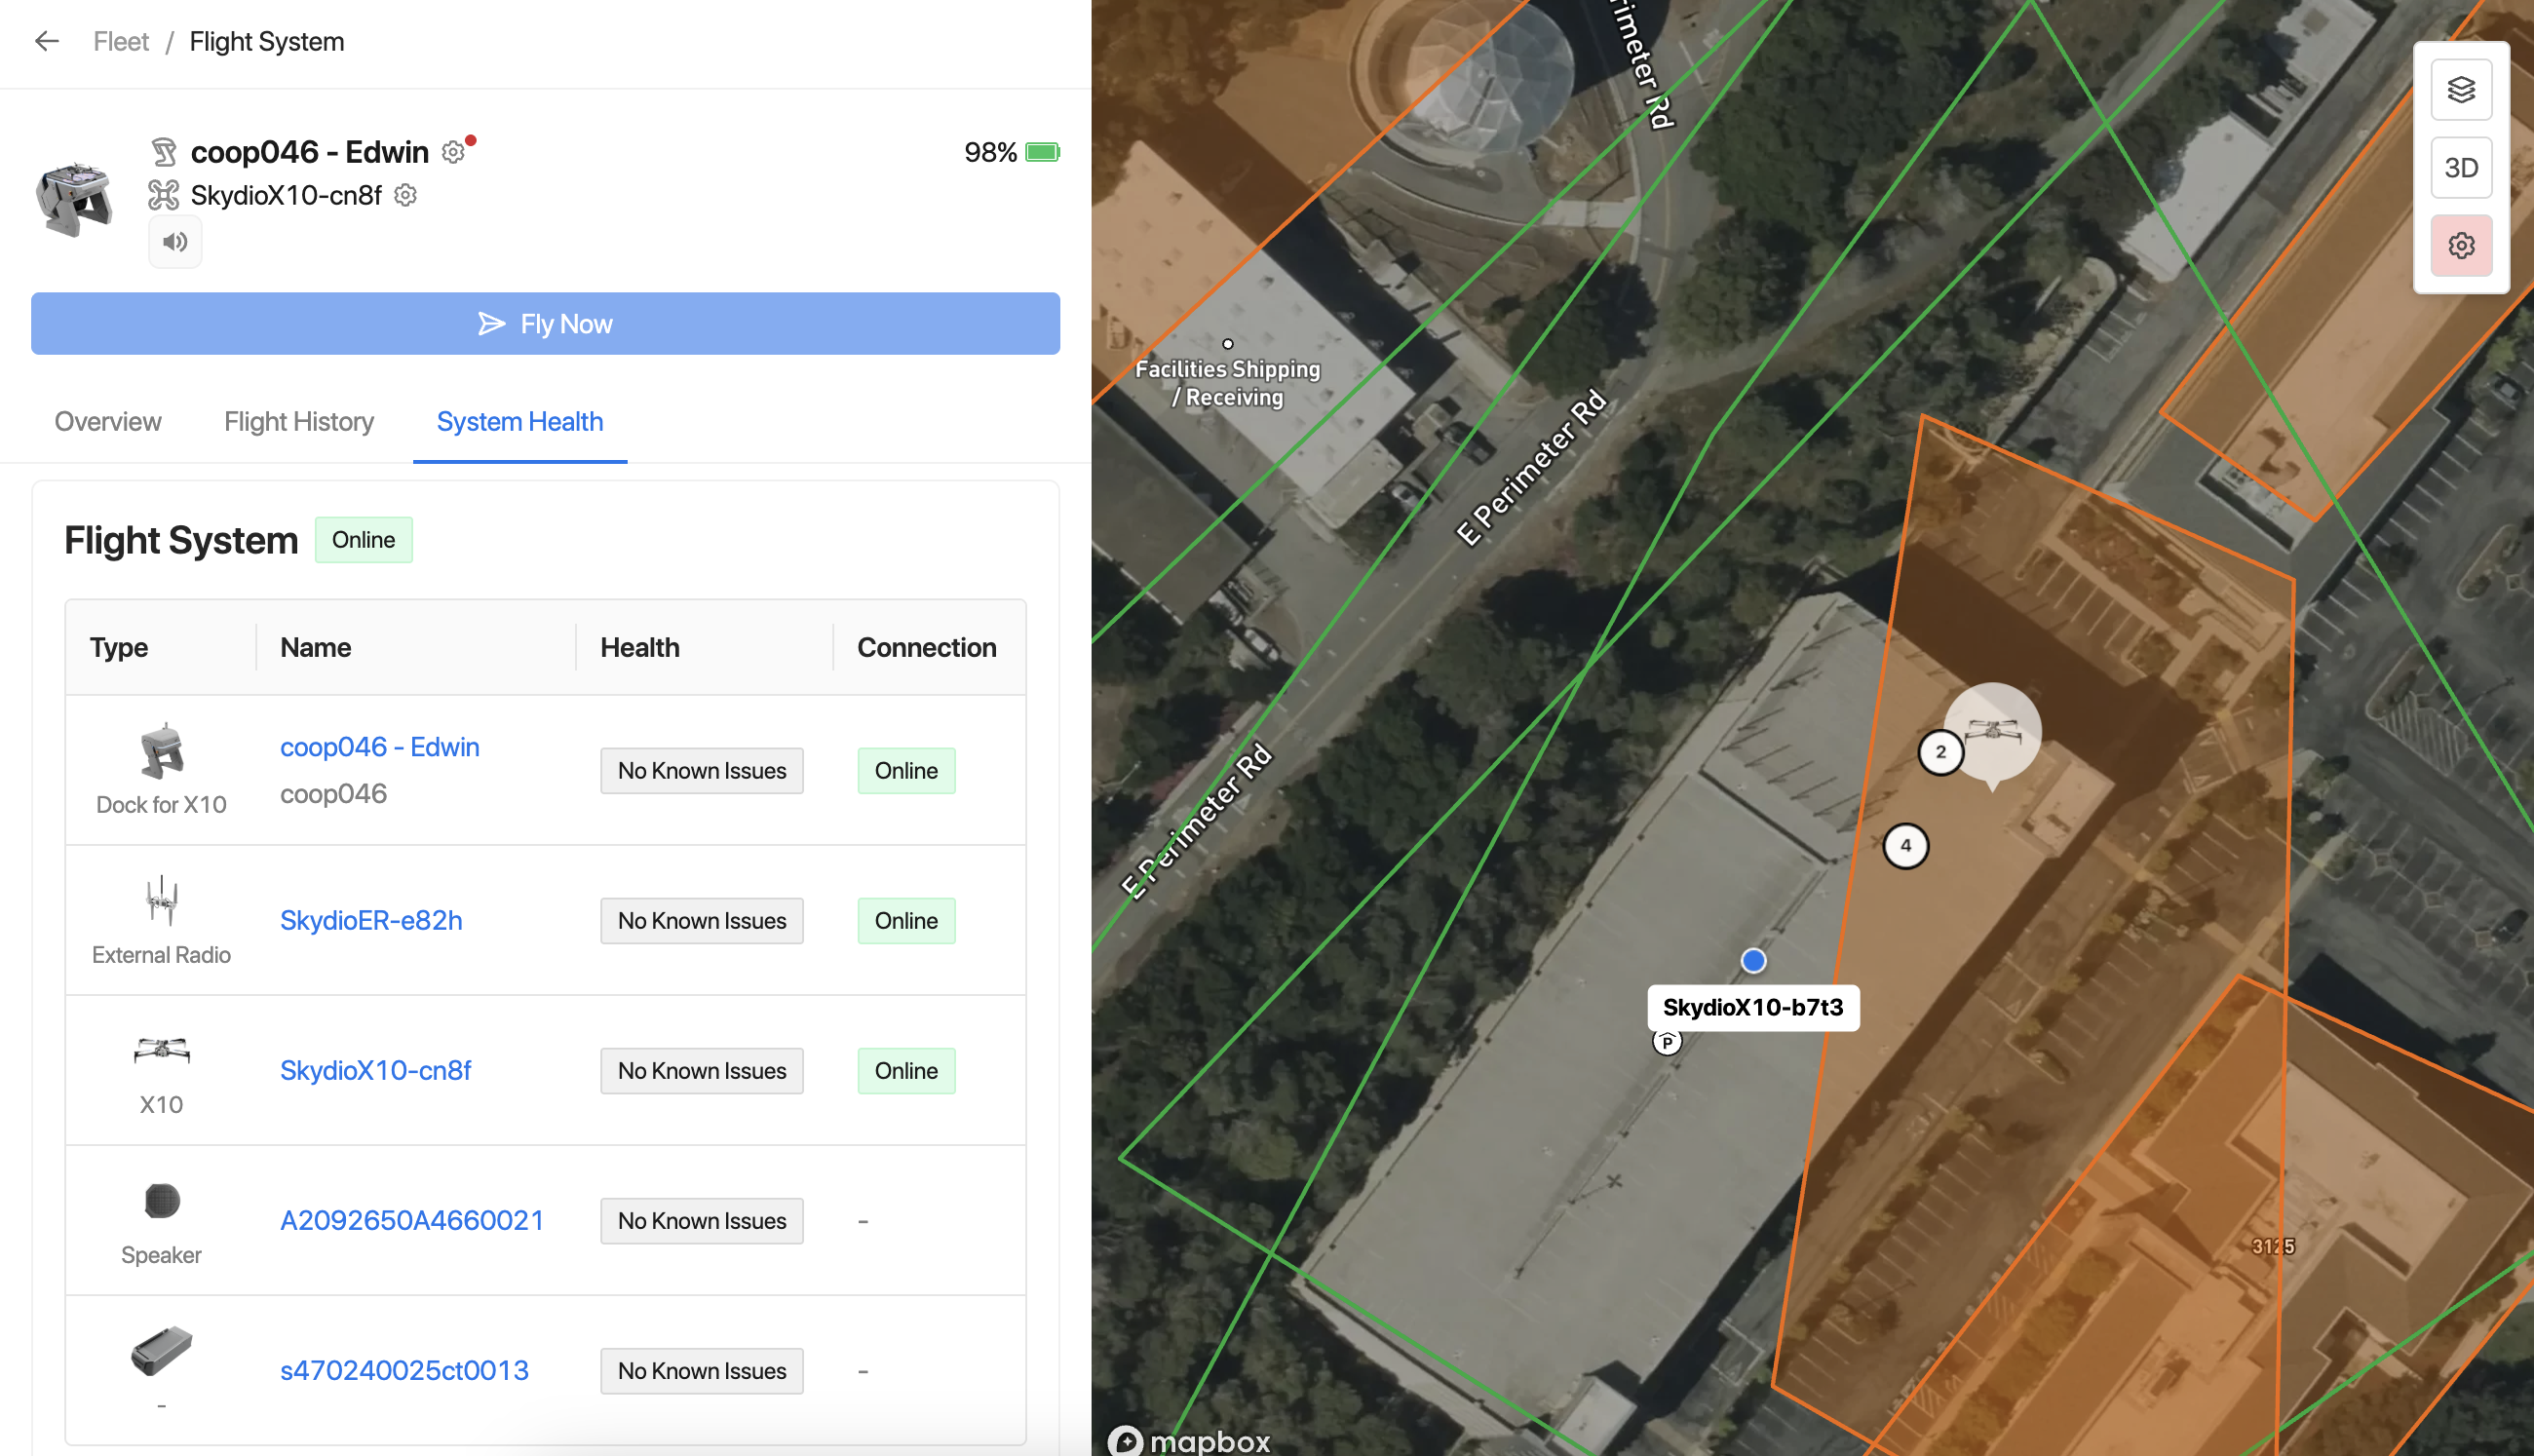Click the Facilities Shipping / Receiving map label
The width and height of the screenshot is (2534, 1456).
click(1228, 383)
